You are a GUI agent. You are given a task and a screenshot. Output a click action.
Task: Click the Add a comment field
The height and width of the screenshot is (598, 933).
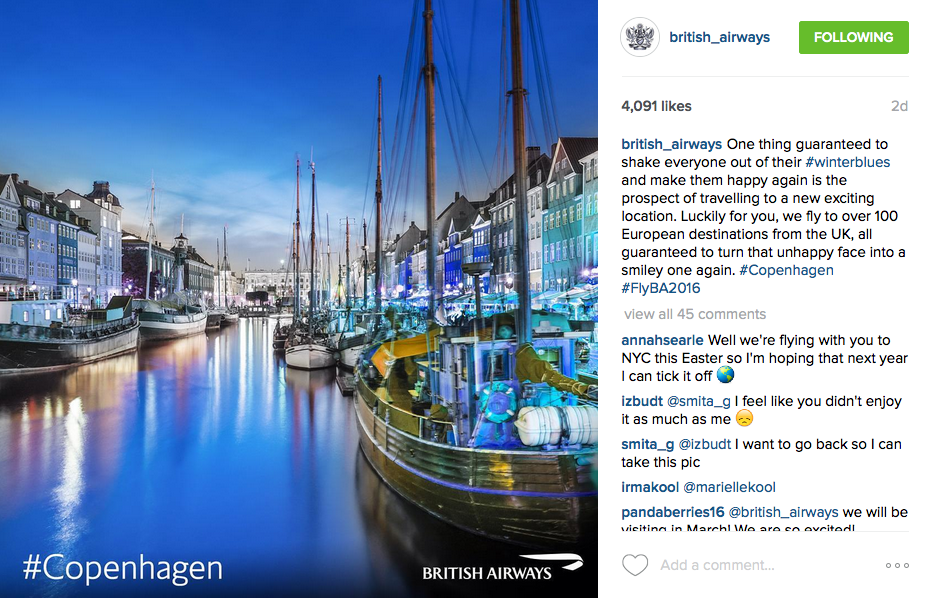(x=717, y=565)
